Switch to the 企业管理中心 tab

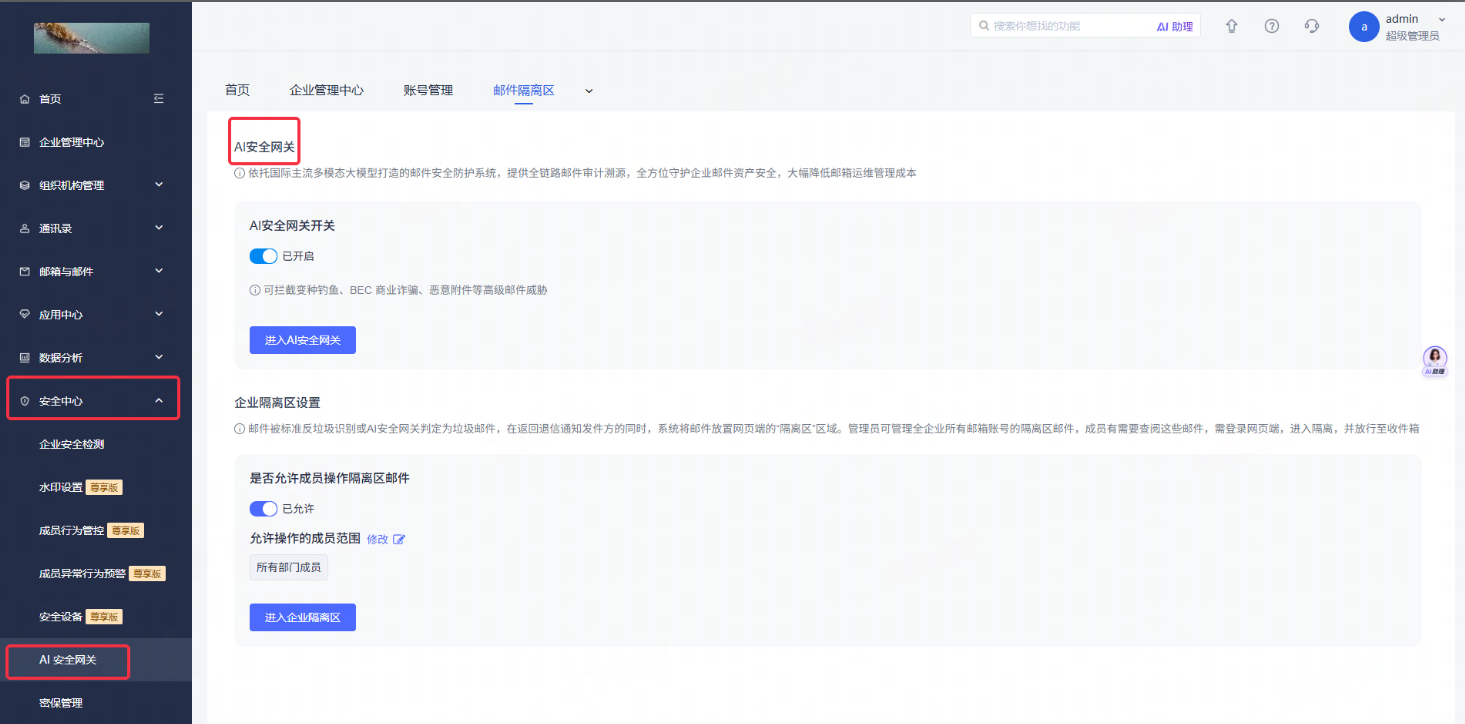[326, 90]
